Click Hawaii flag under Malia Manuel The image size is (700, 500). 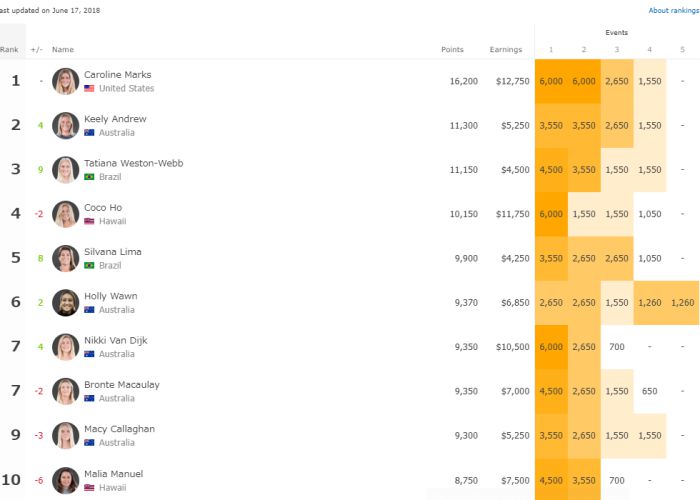click(89, 487)
